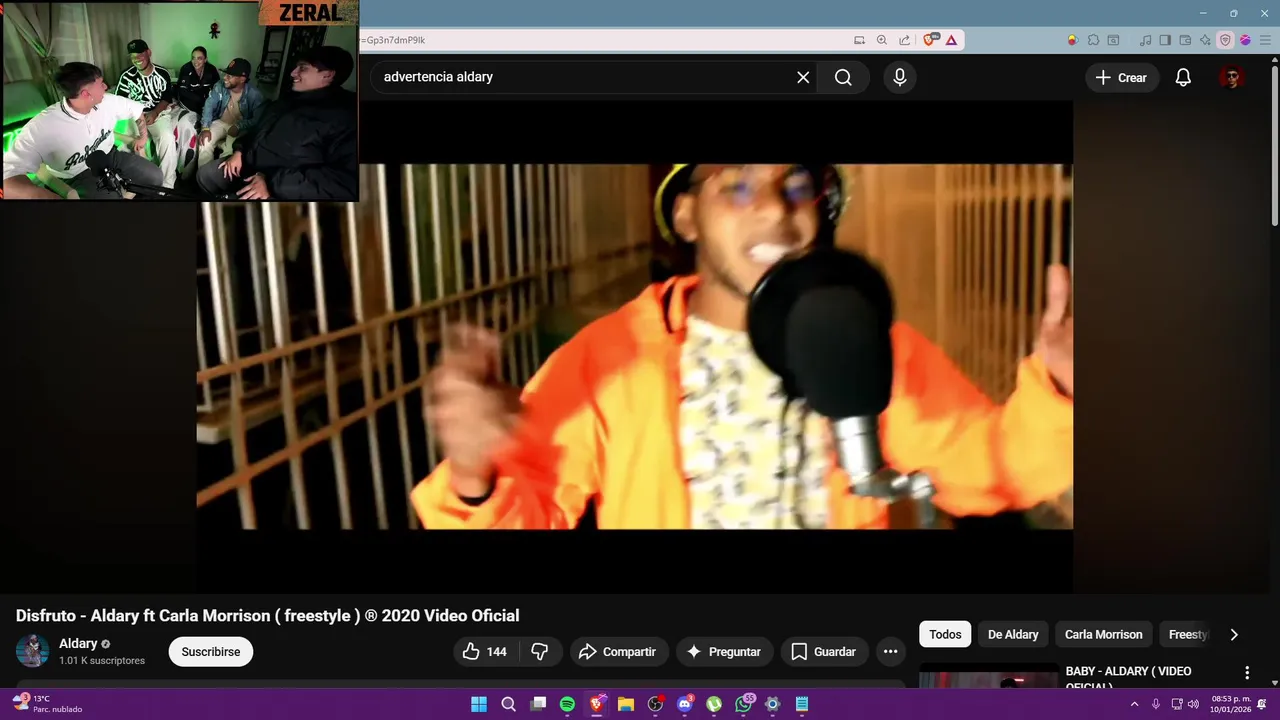Show more filter chips with right arrow
Screen dimensions: 1280x720
(x=1234, y=634)
